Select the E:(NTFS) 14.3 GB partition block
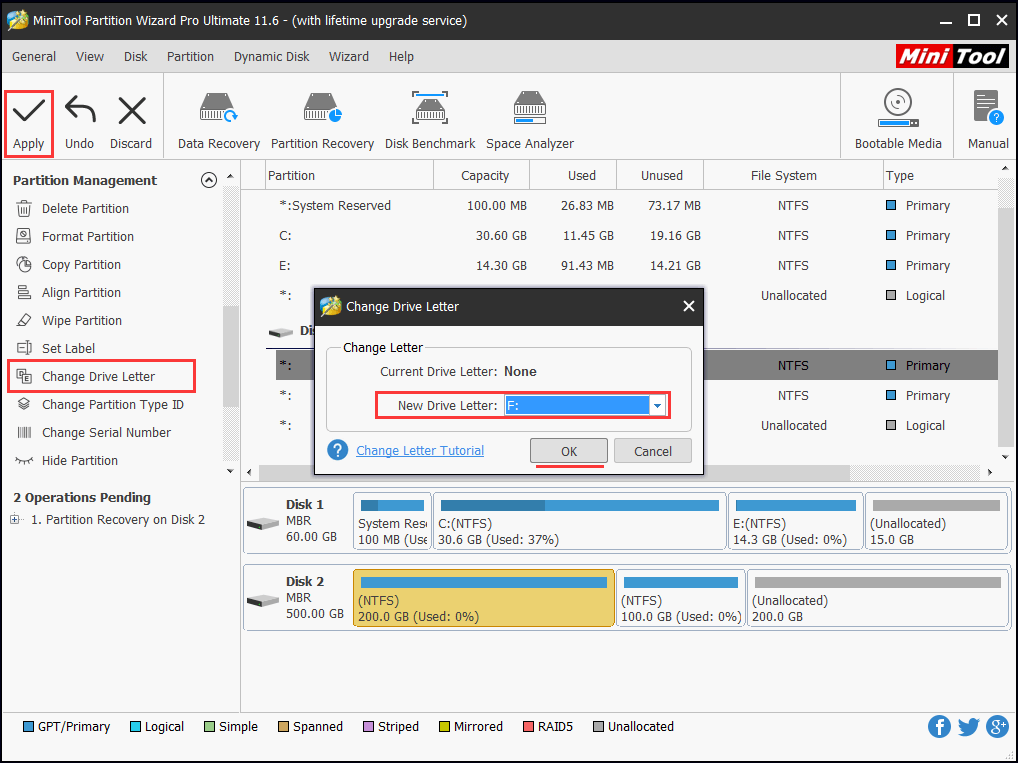The width and height of the screenshot is (1018, 763). (x=795, y=521)
